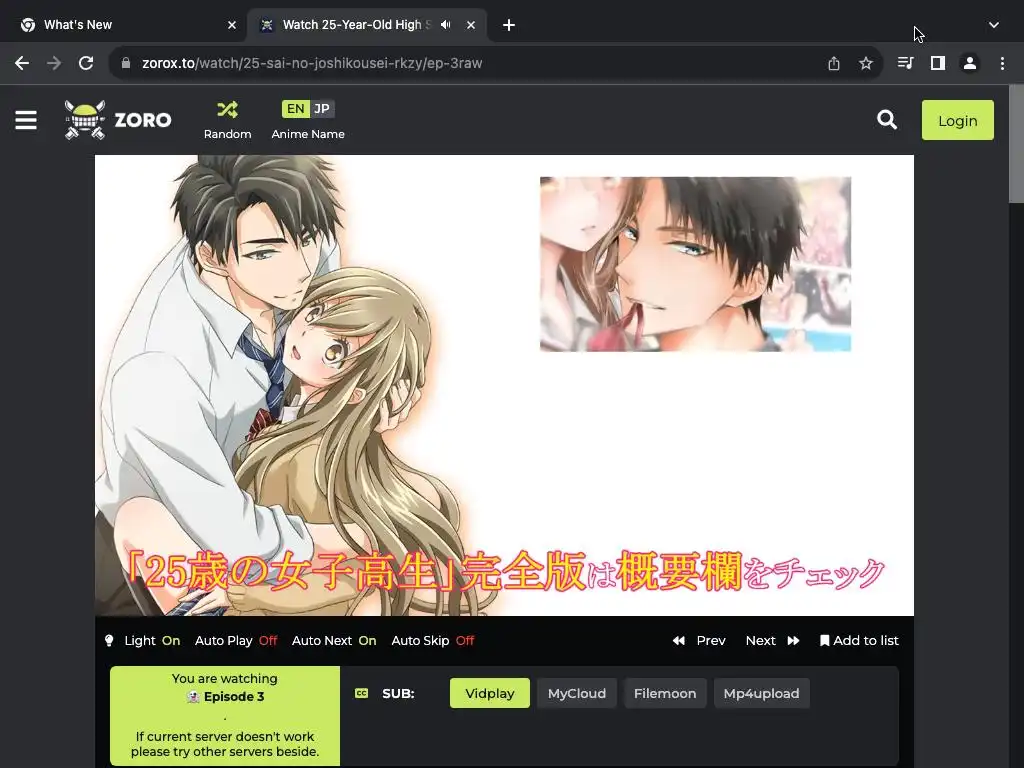1024x768 pixels.
Task: Switch anime names to EN
Action: pos(295,109)
